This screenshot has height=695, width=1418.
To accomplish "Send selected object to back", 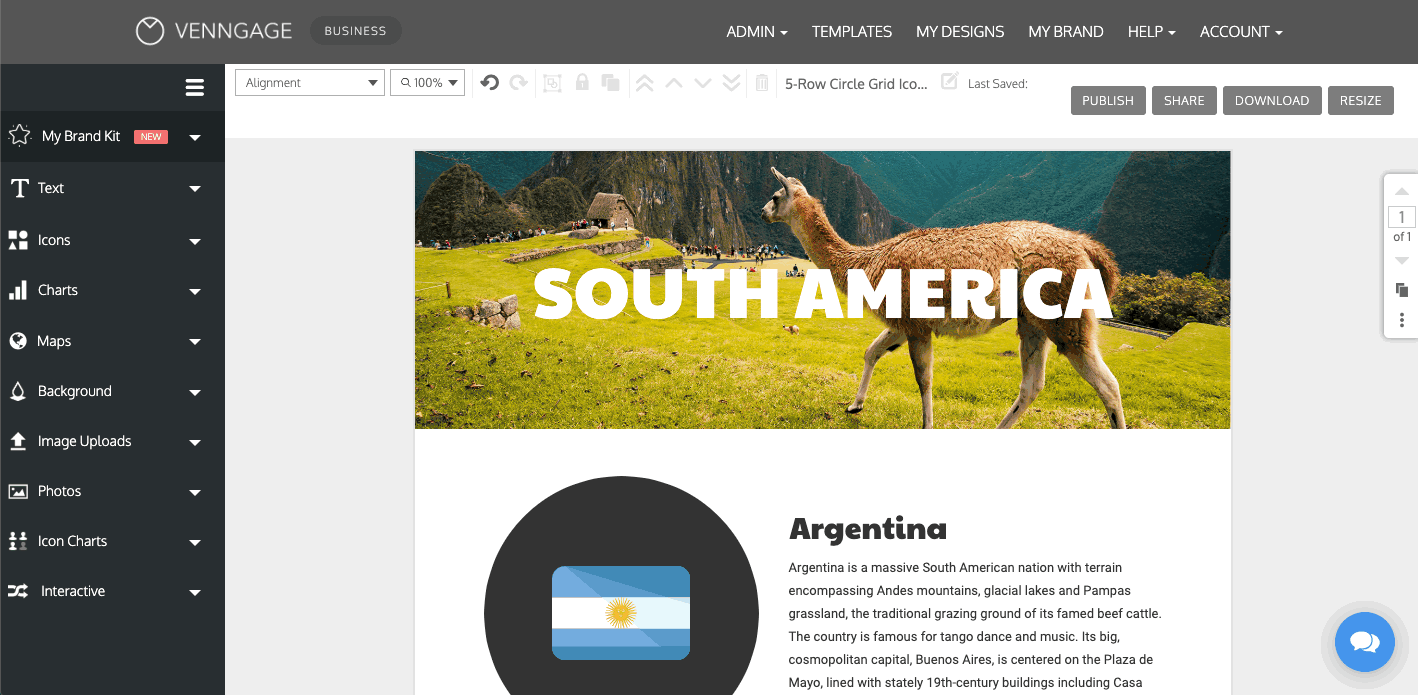I will 732,83.
